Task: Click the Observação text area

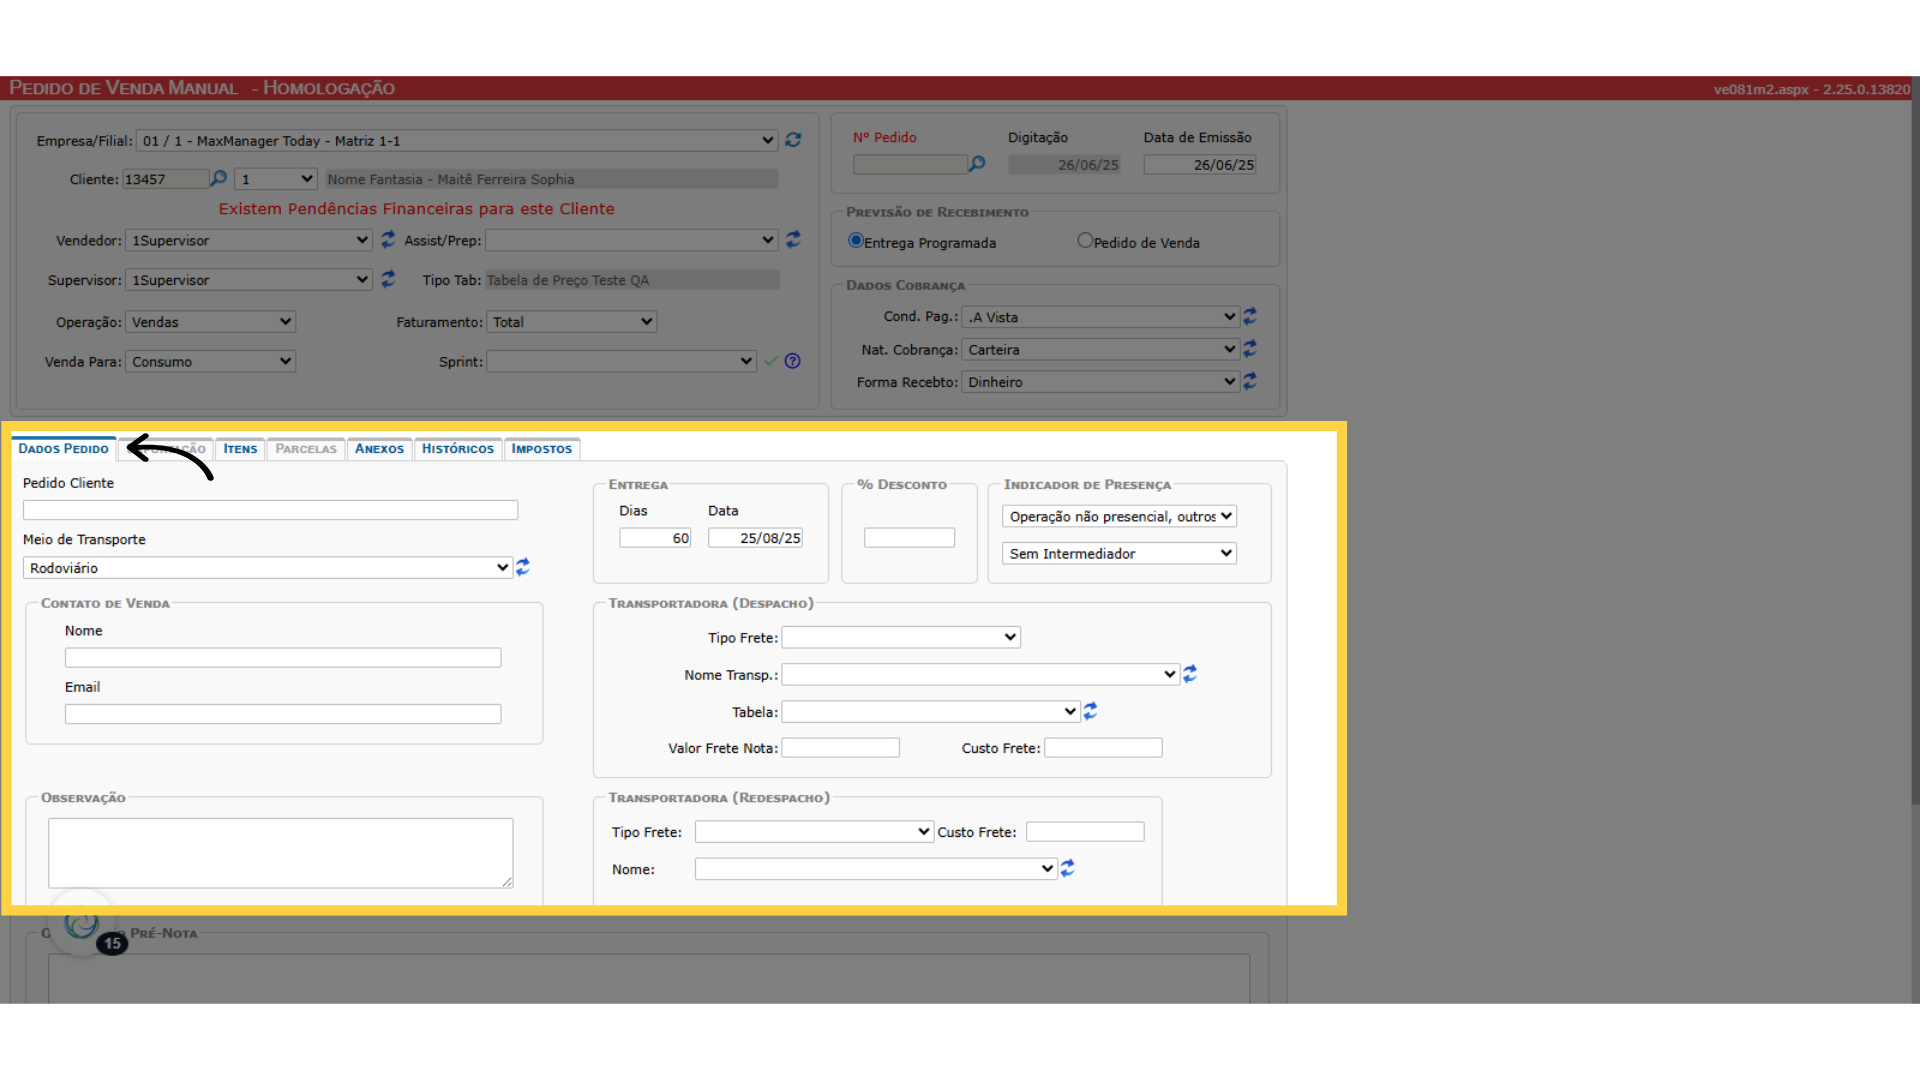Action: [x=281, y=853]
